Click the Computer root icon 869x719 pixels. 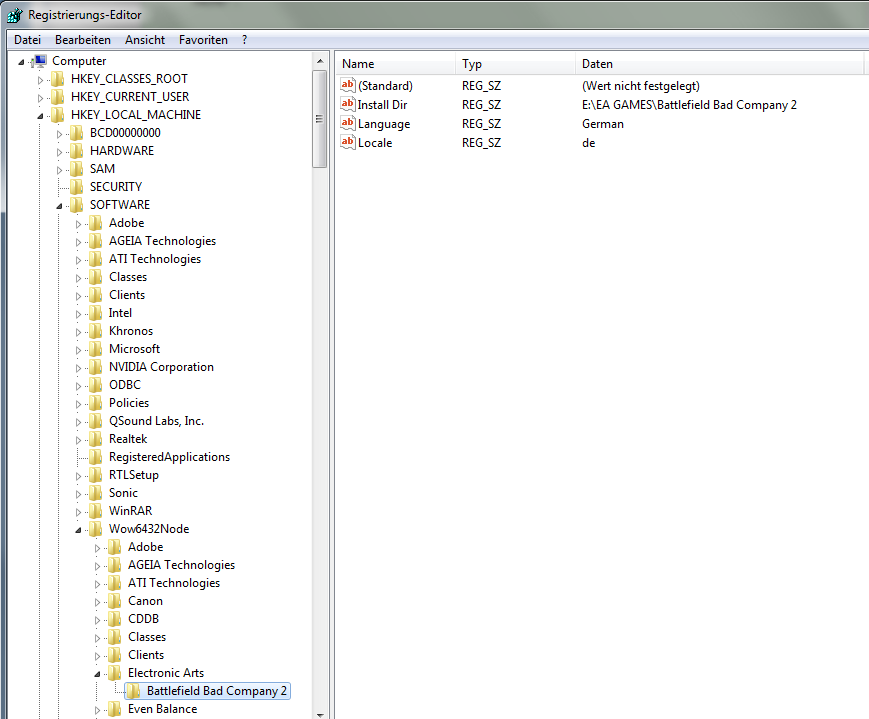(40, 61)
